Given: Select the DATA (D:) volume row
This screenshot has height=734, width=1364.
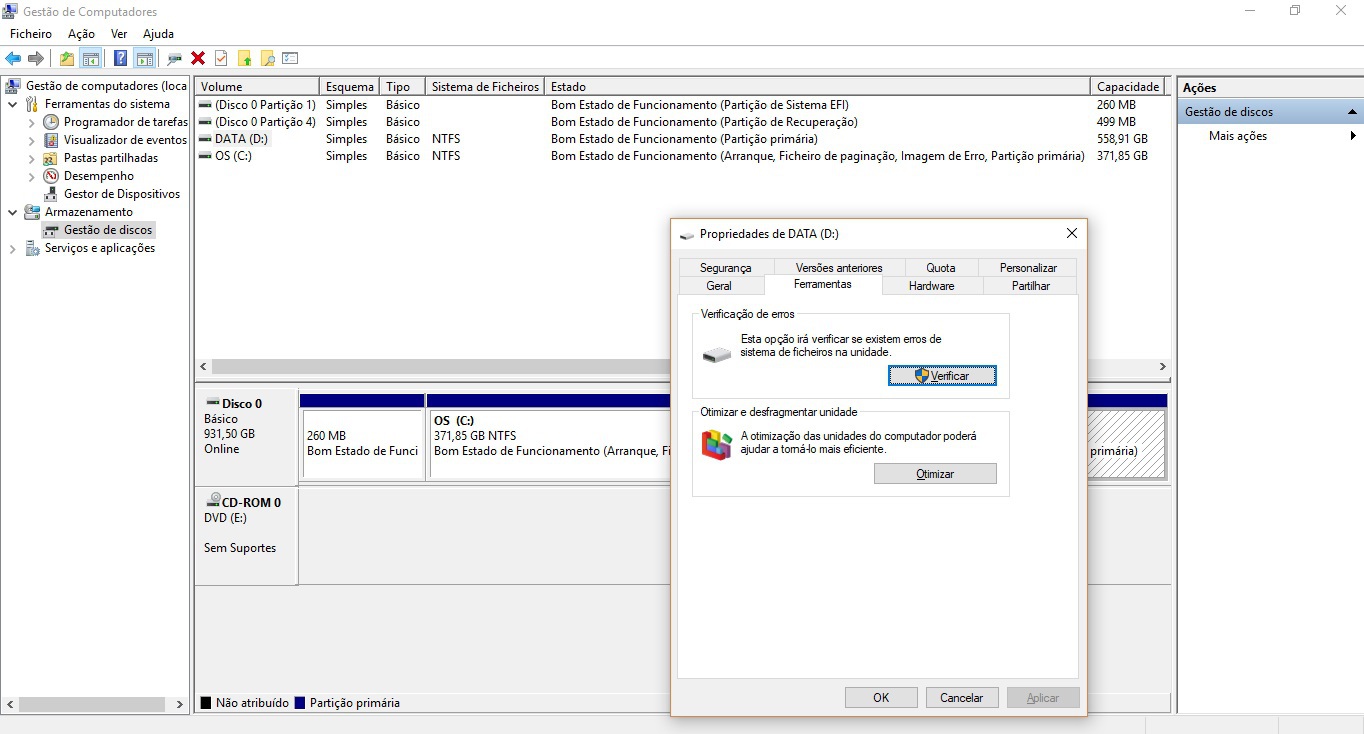Looking at the screenshot, I should click(x=241, y=139).
